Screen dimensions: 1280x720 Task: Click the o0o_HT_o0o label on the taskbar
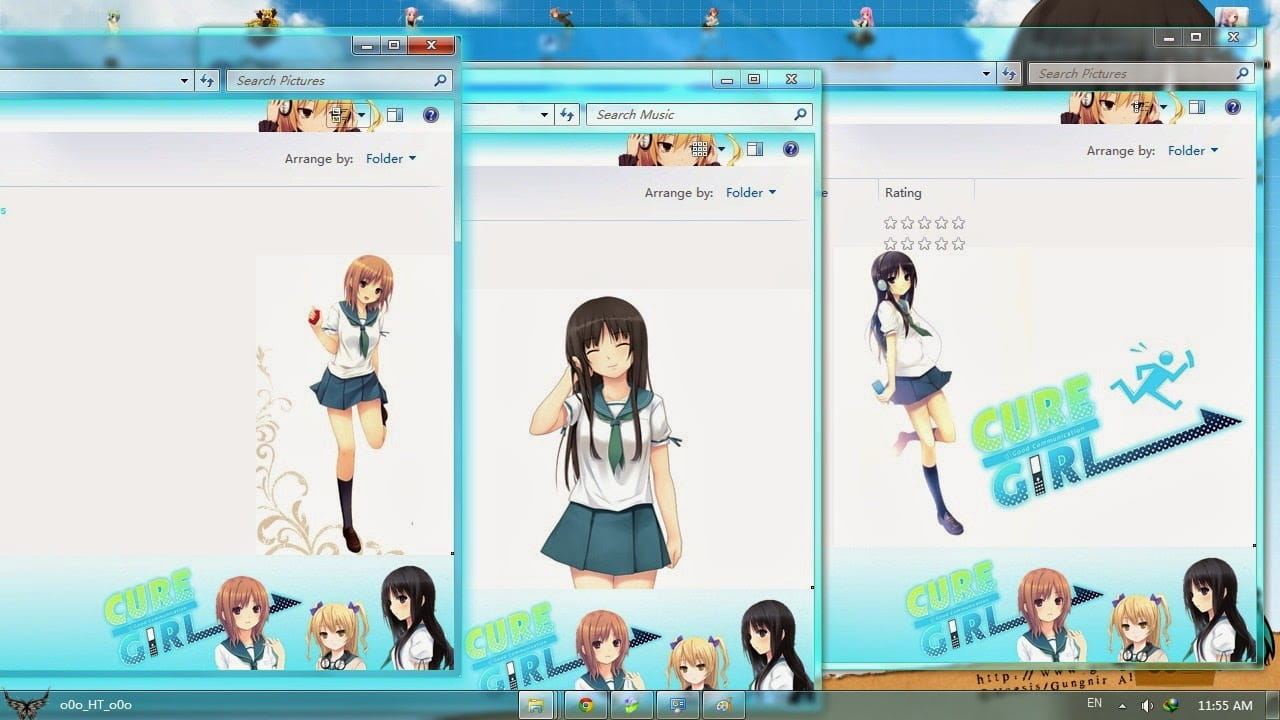tap(96, 704)
